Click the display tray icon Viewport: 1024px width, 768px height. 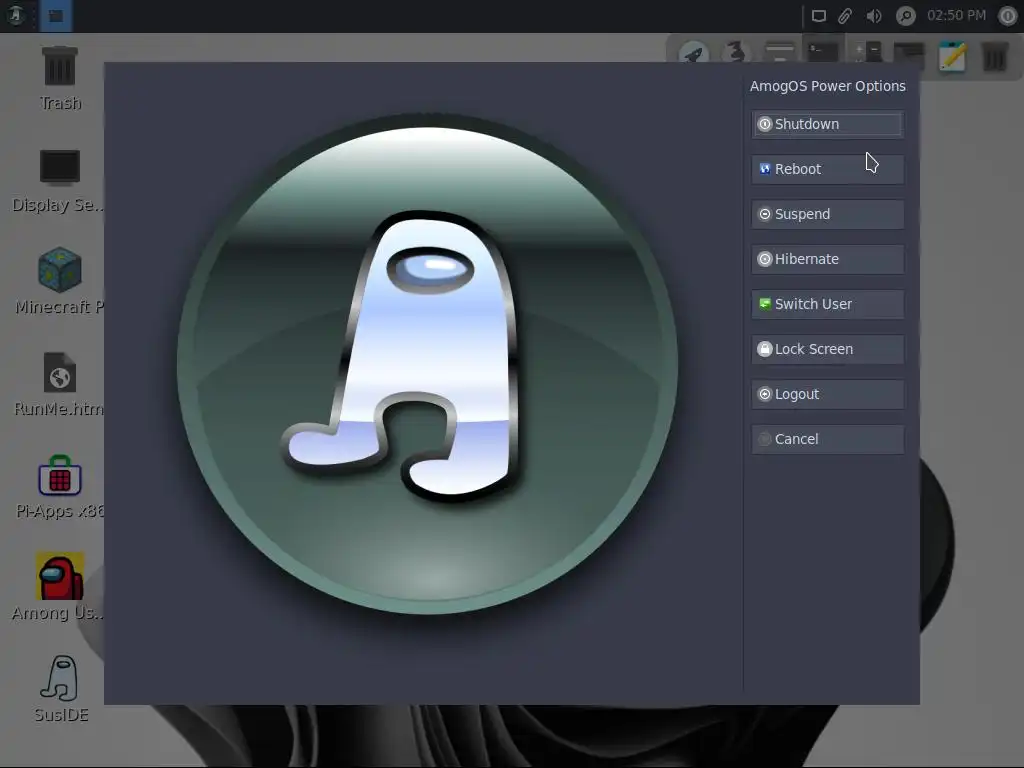[818, 16]
